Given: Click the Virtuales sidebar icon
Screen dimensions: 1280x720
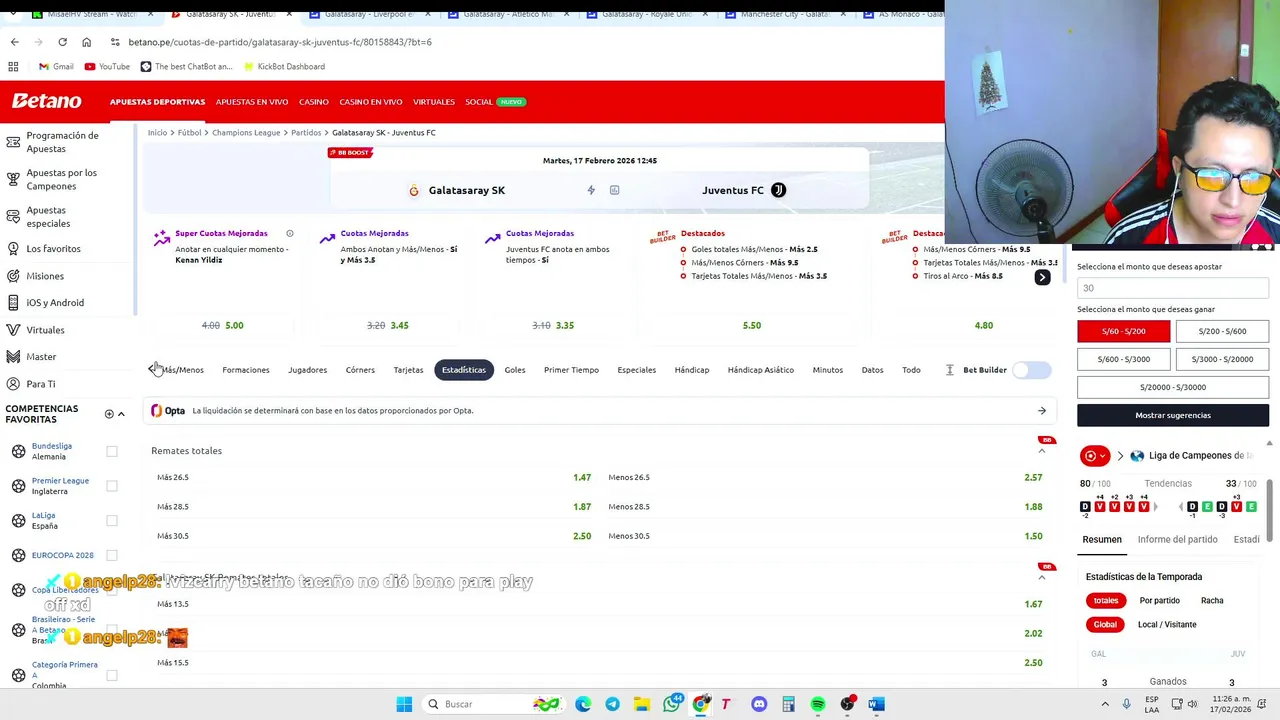Looking at the screenshot, I should coord(13,330).
